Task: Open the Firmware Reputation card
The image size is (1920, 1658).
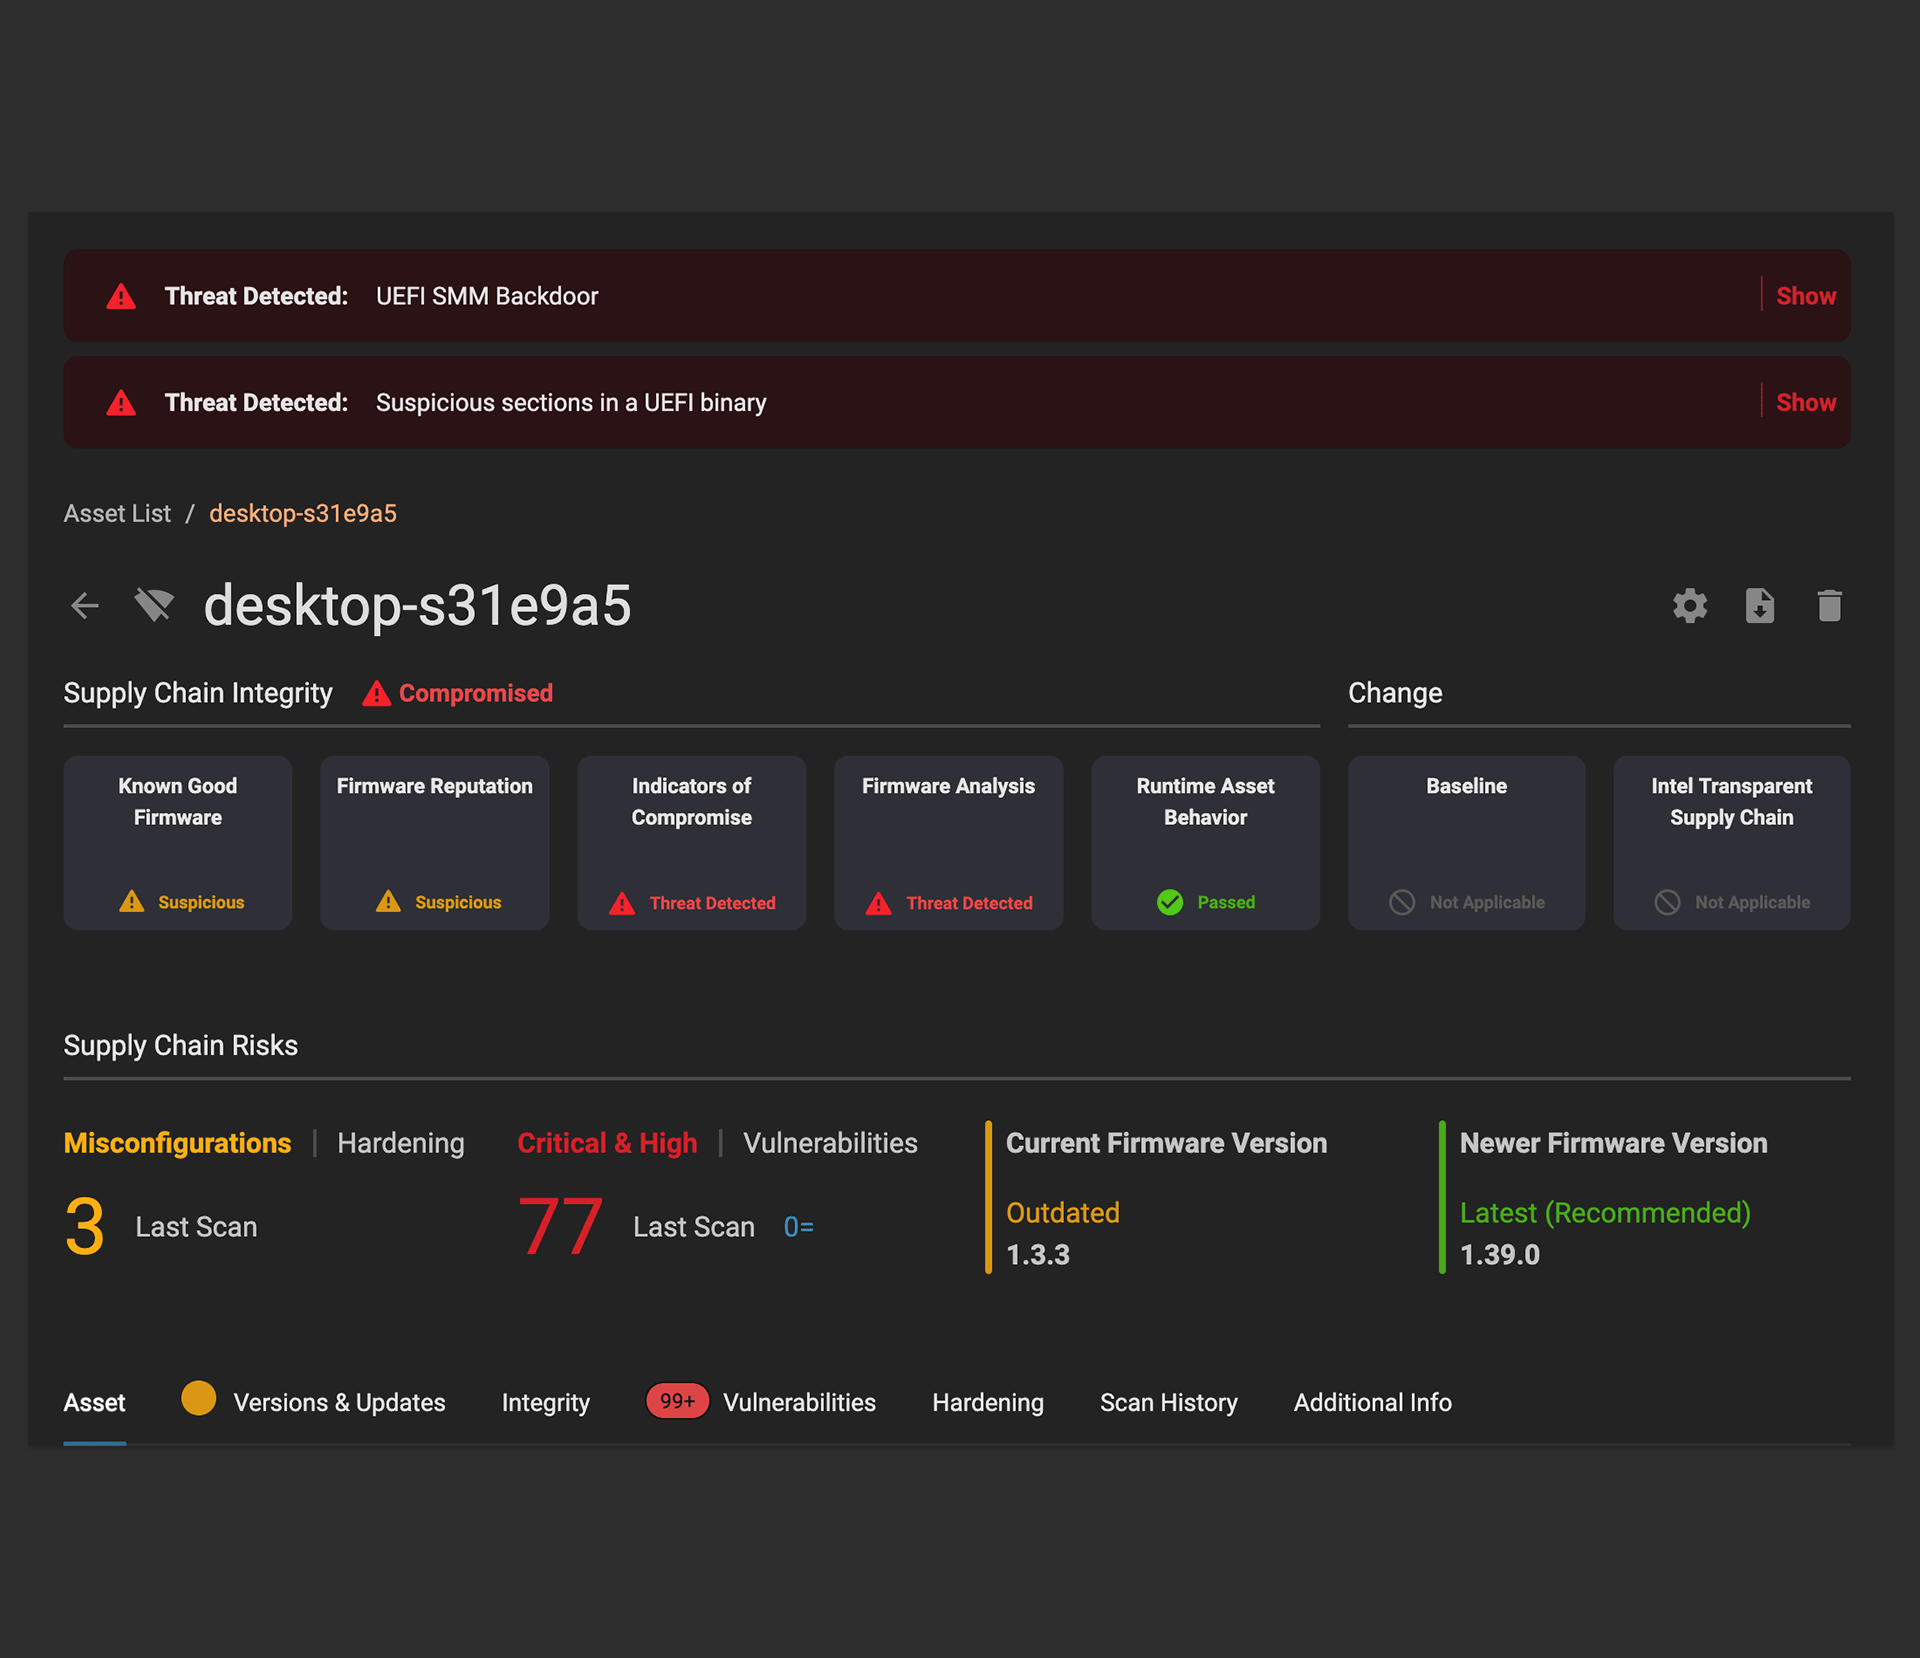Action: (434, 842)
